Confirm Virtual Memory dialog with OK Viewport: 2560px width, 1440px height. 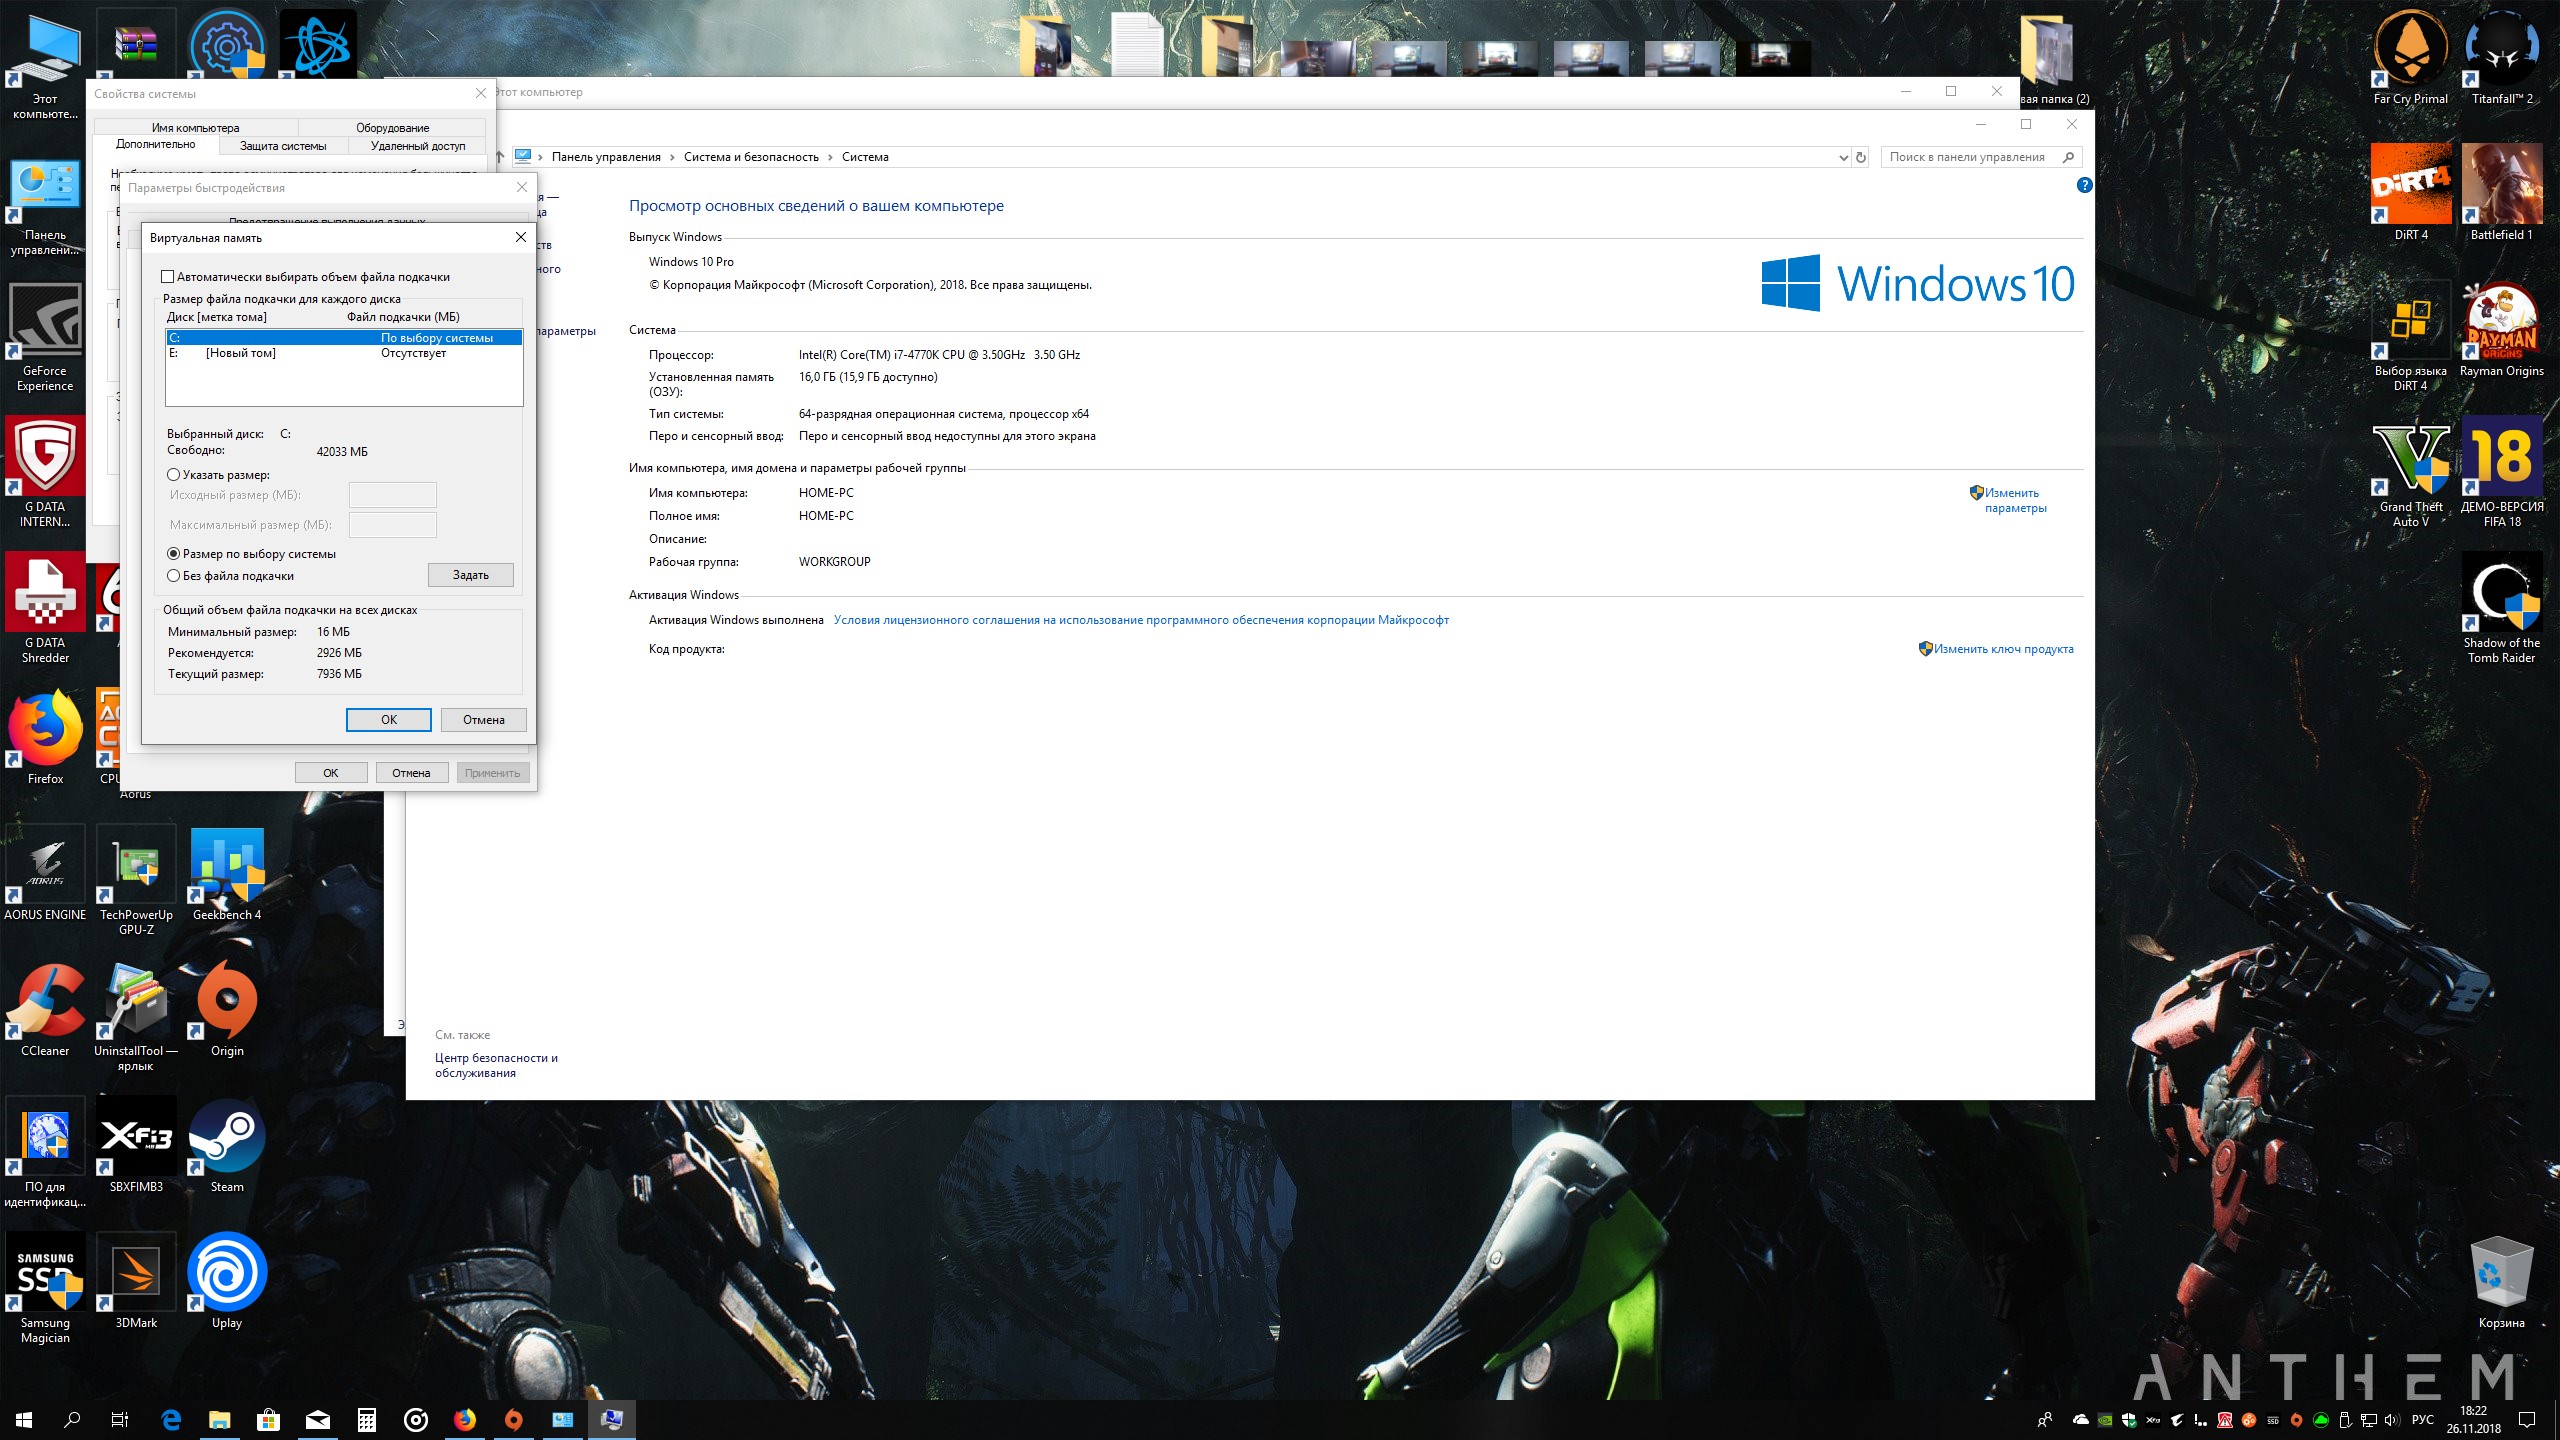[x=389, y=720]
